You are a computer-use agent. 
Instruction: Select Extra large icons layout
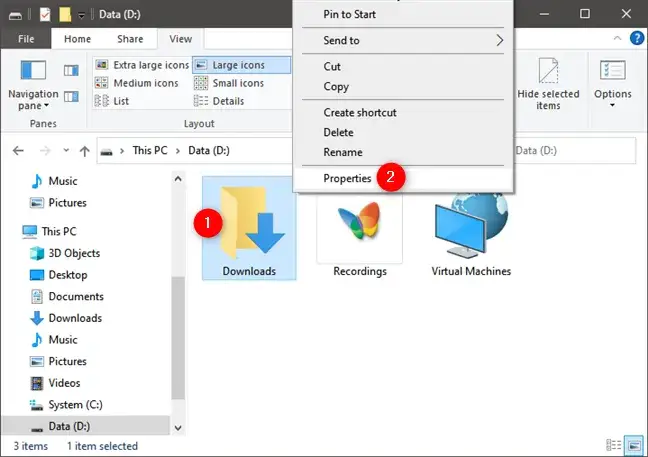142,65
